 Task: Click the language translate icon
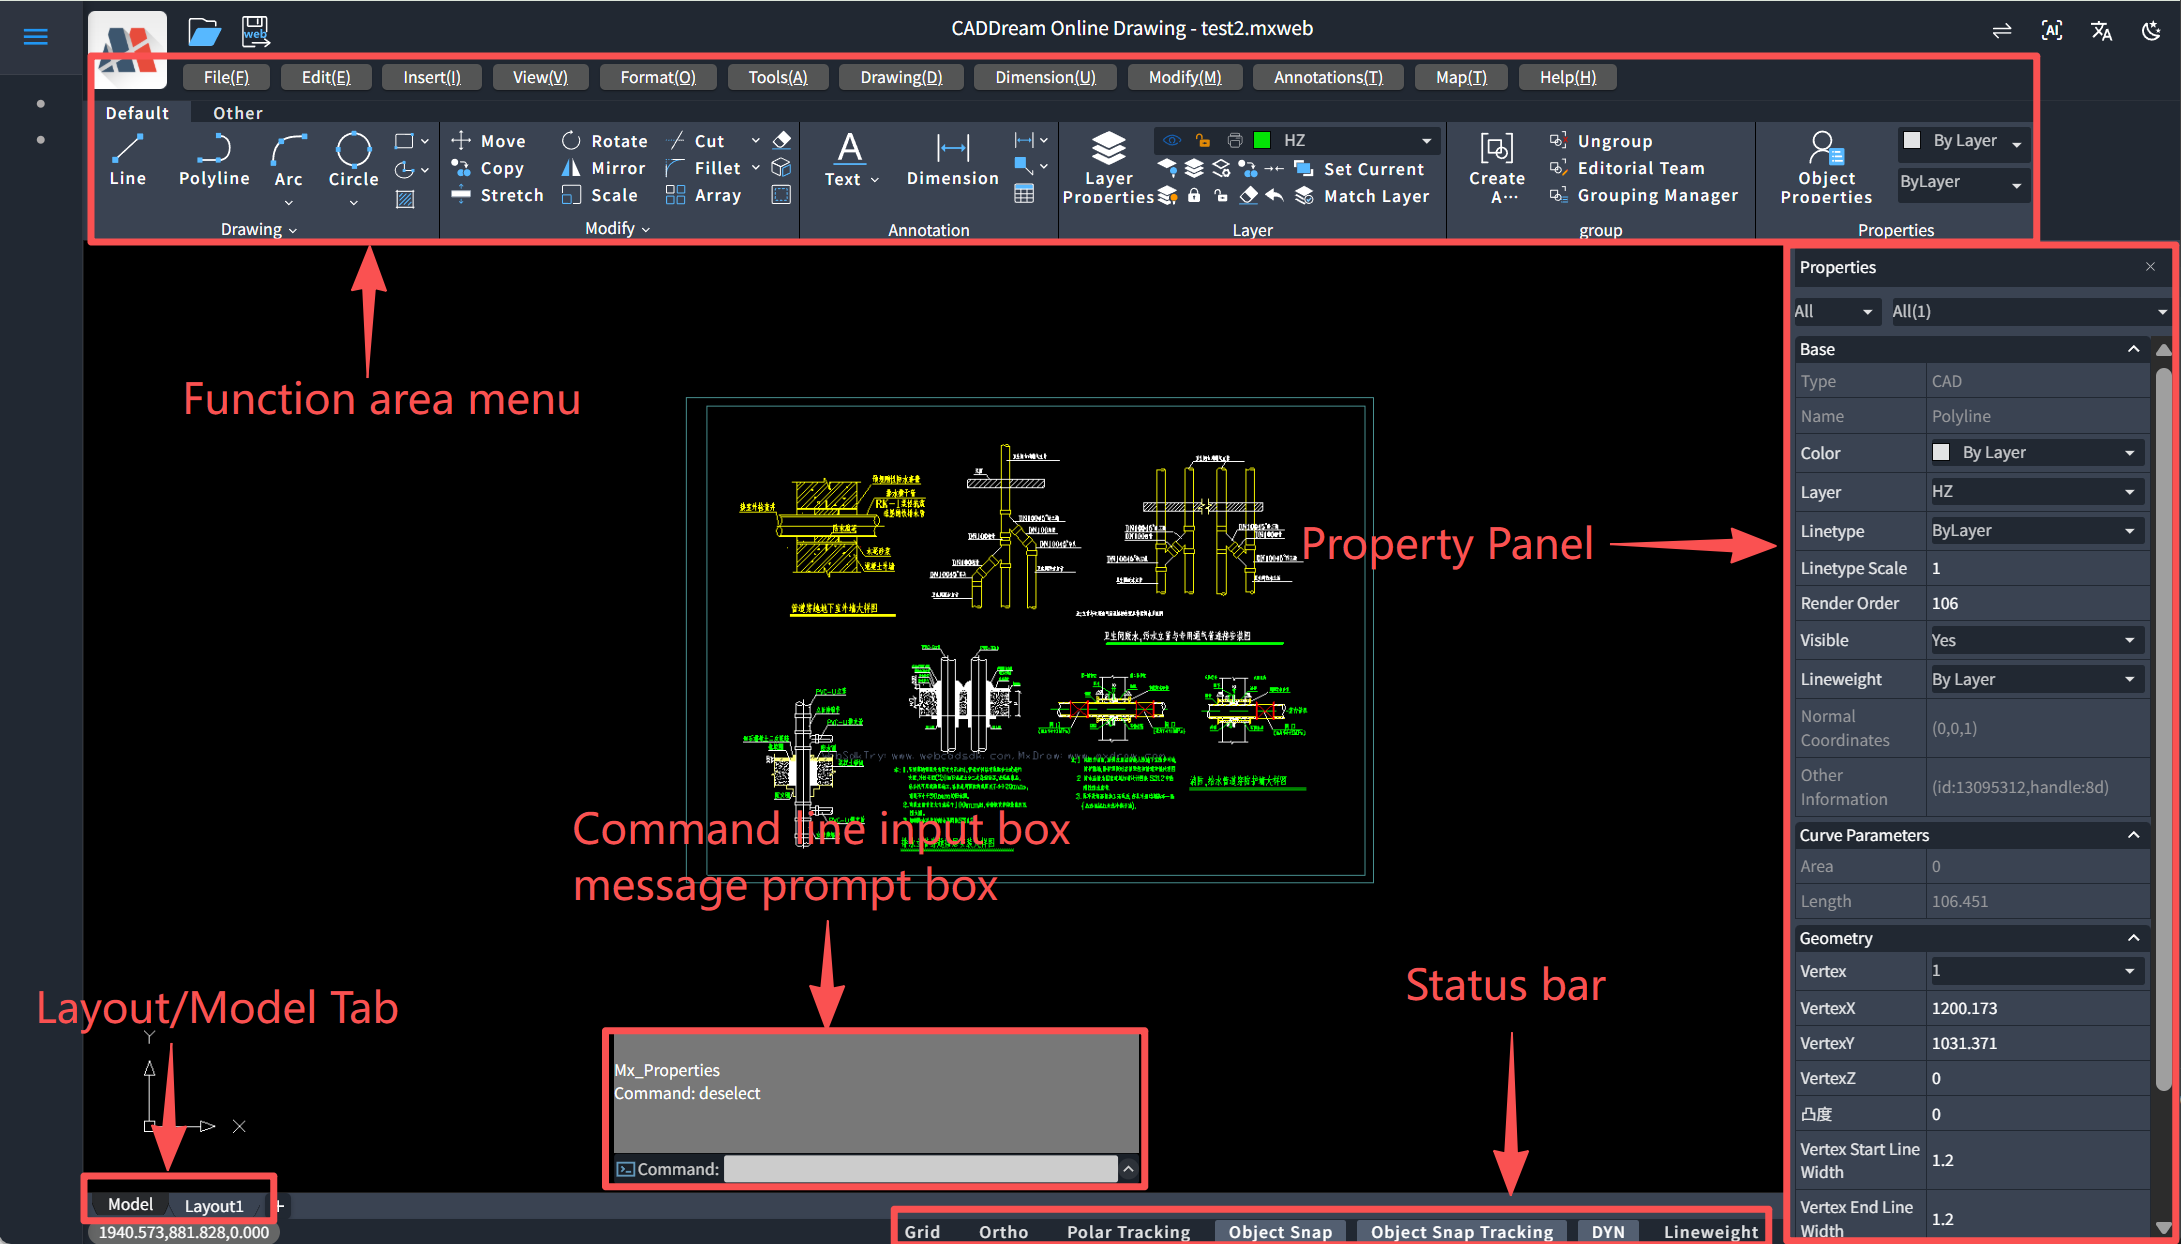(2101, 31)
